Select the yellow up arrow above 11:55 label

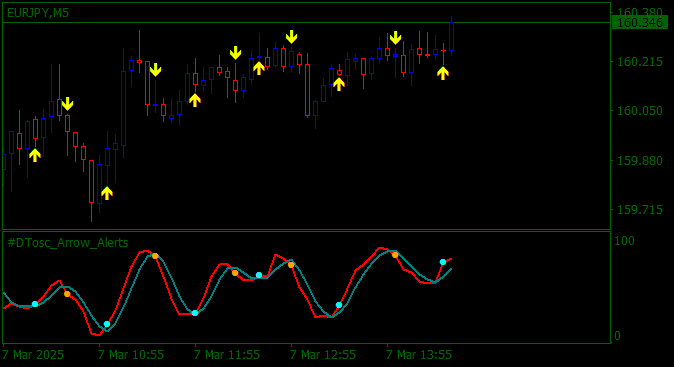[195, 100]
